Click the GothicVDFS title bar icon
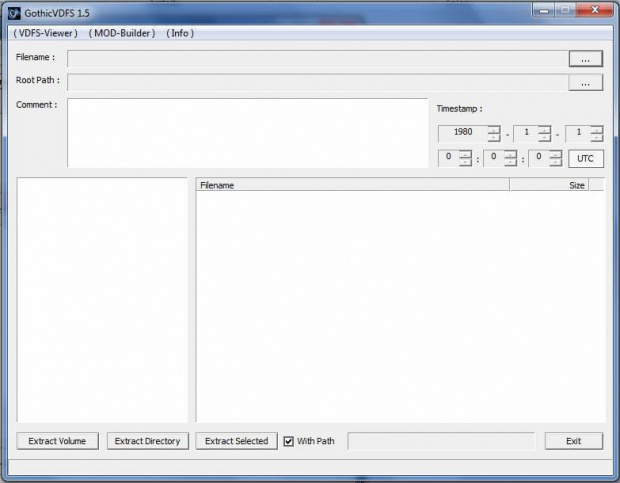620x483 pixels. click(x=14, y=13)
